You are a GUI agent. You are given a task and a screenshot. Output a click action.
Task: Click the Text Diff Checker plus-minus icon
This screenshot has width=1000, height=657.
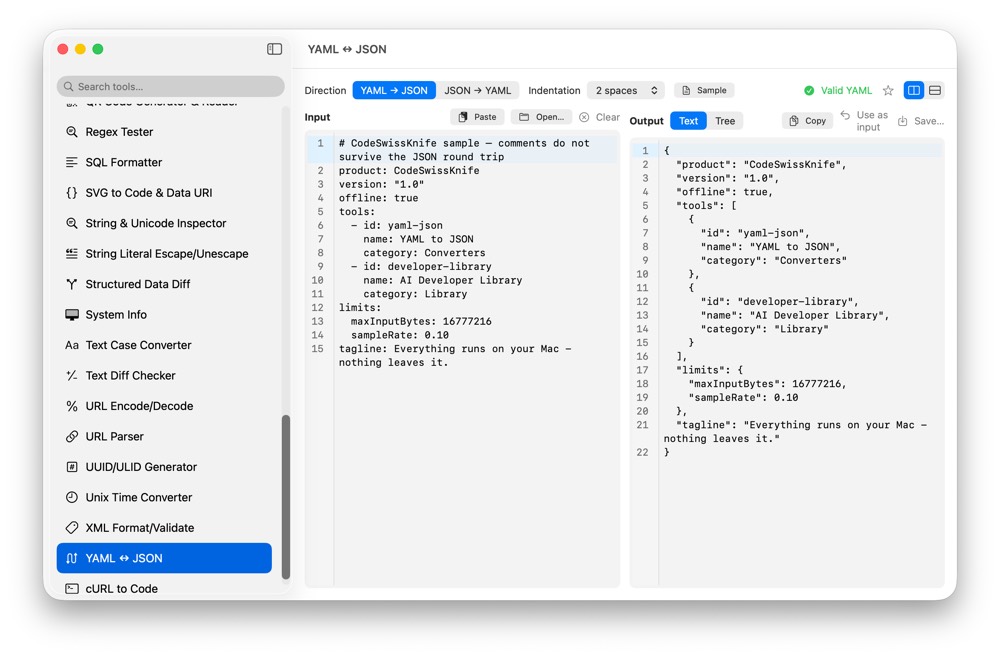71,376
